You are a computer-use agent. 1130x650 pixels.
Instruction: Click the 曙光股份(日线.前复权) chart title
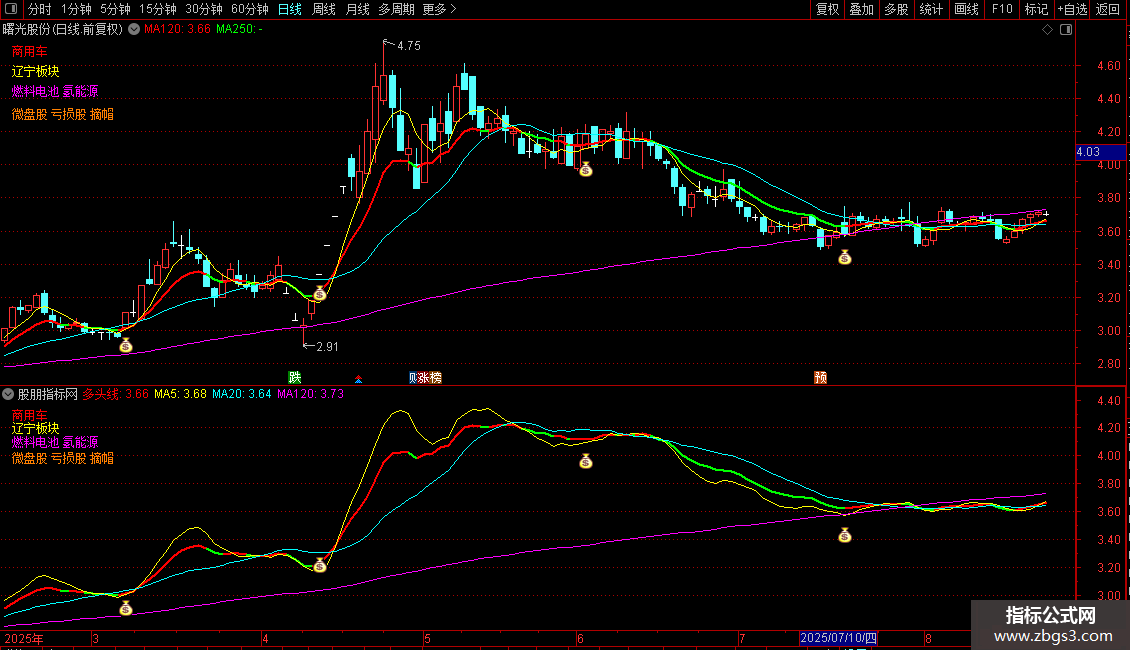[x=63, y=29]
